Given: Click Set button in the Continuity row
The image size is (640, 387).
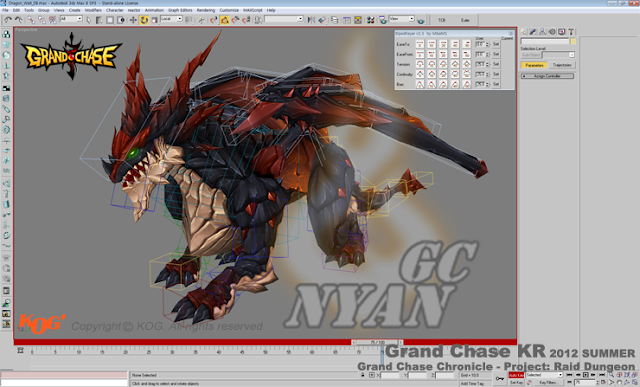Looking at the screenshot, I should tap(496, 74).
